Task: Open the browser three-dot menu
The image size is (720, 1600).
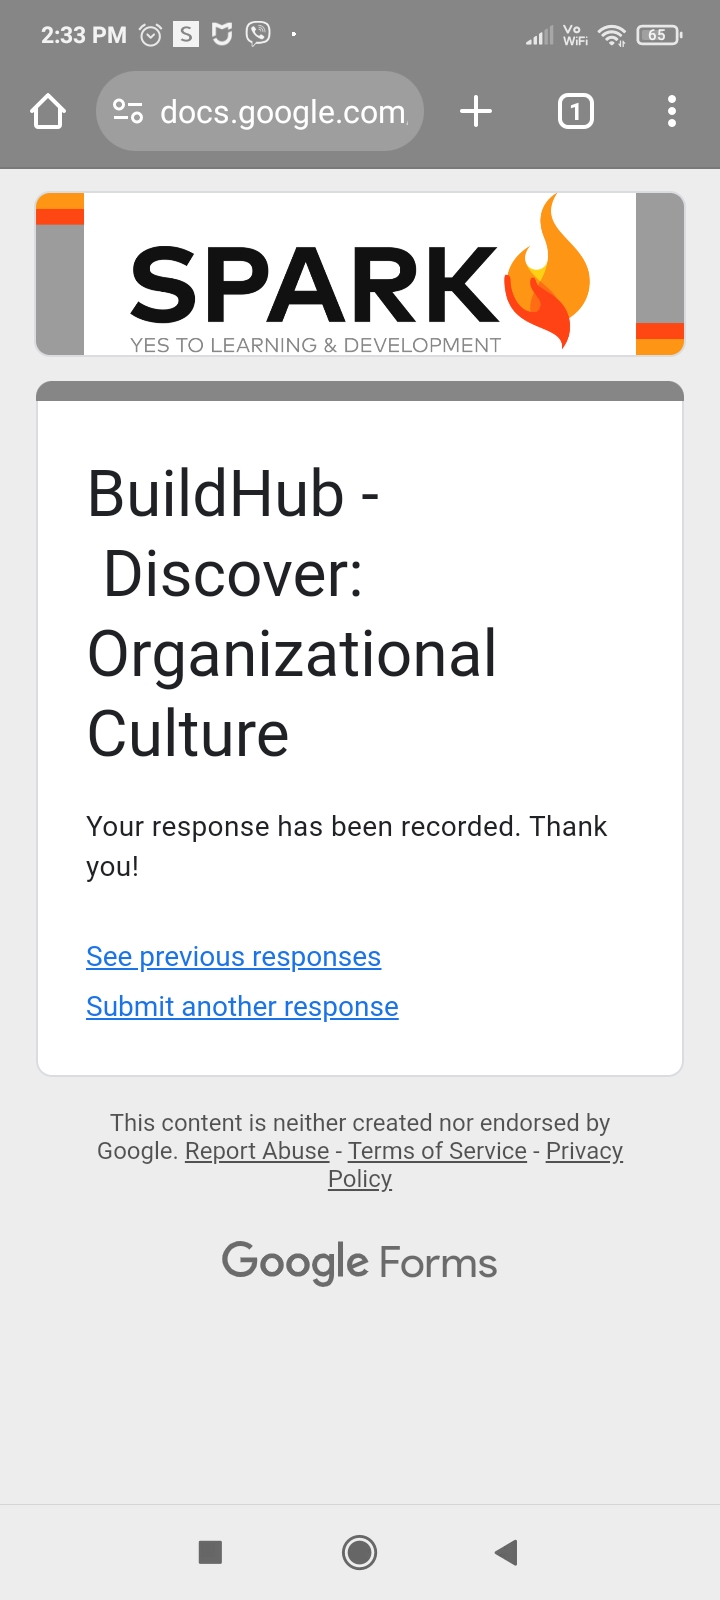Action: [672, 112]
